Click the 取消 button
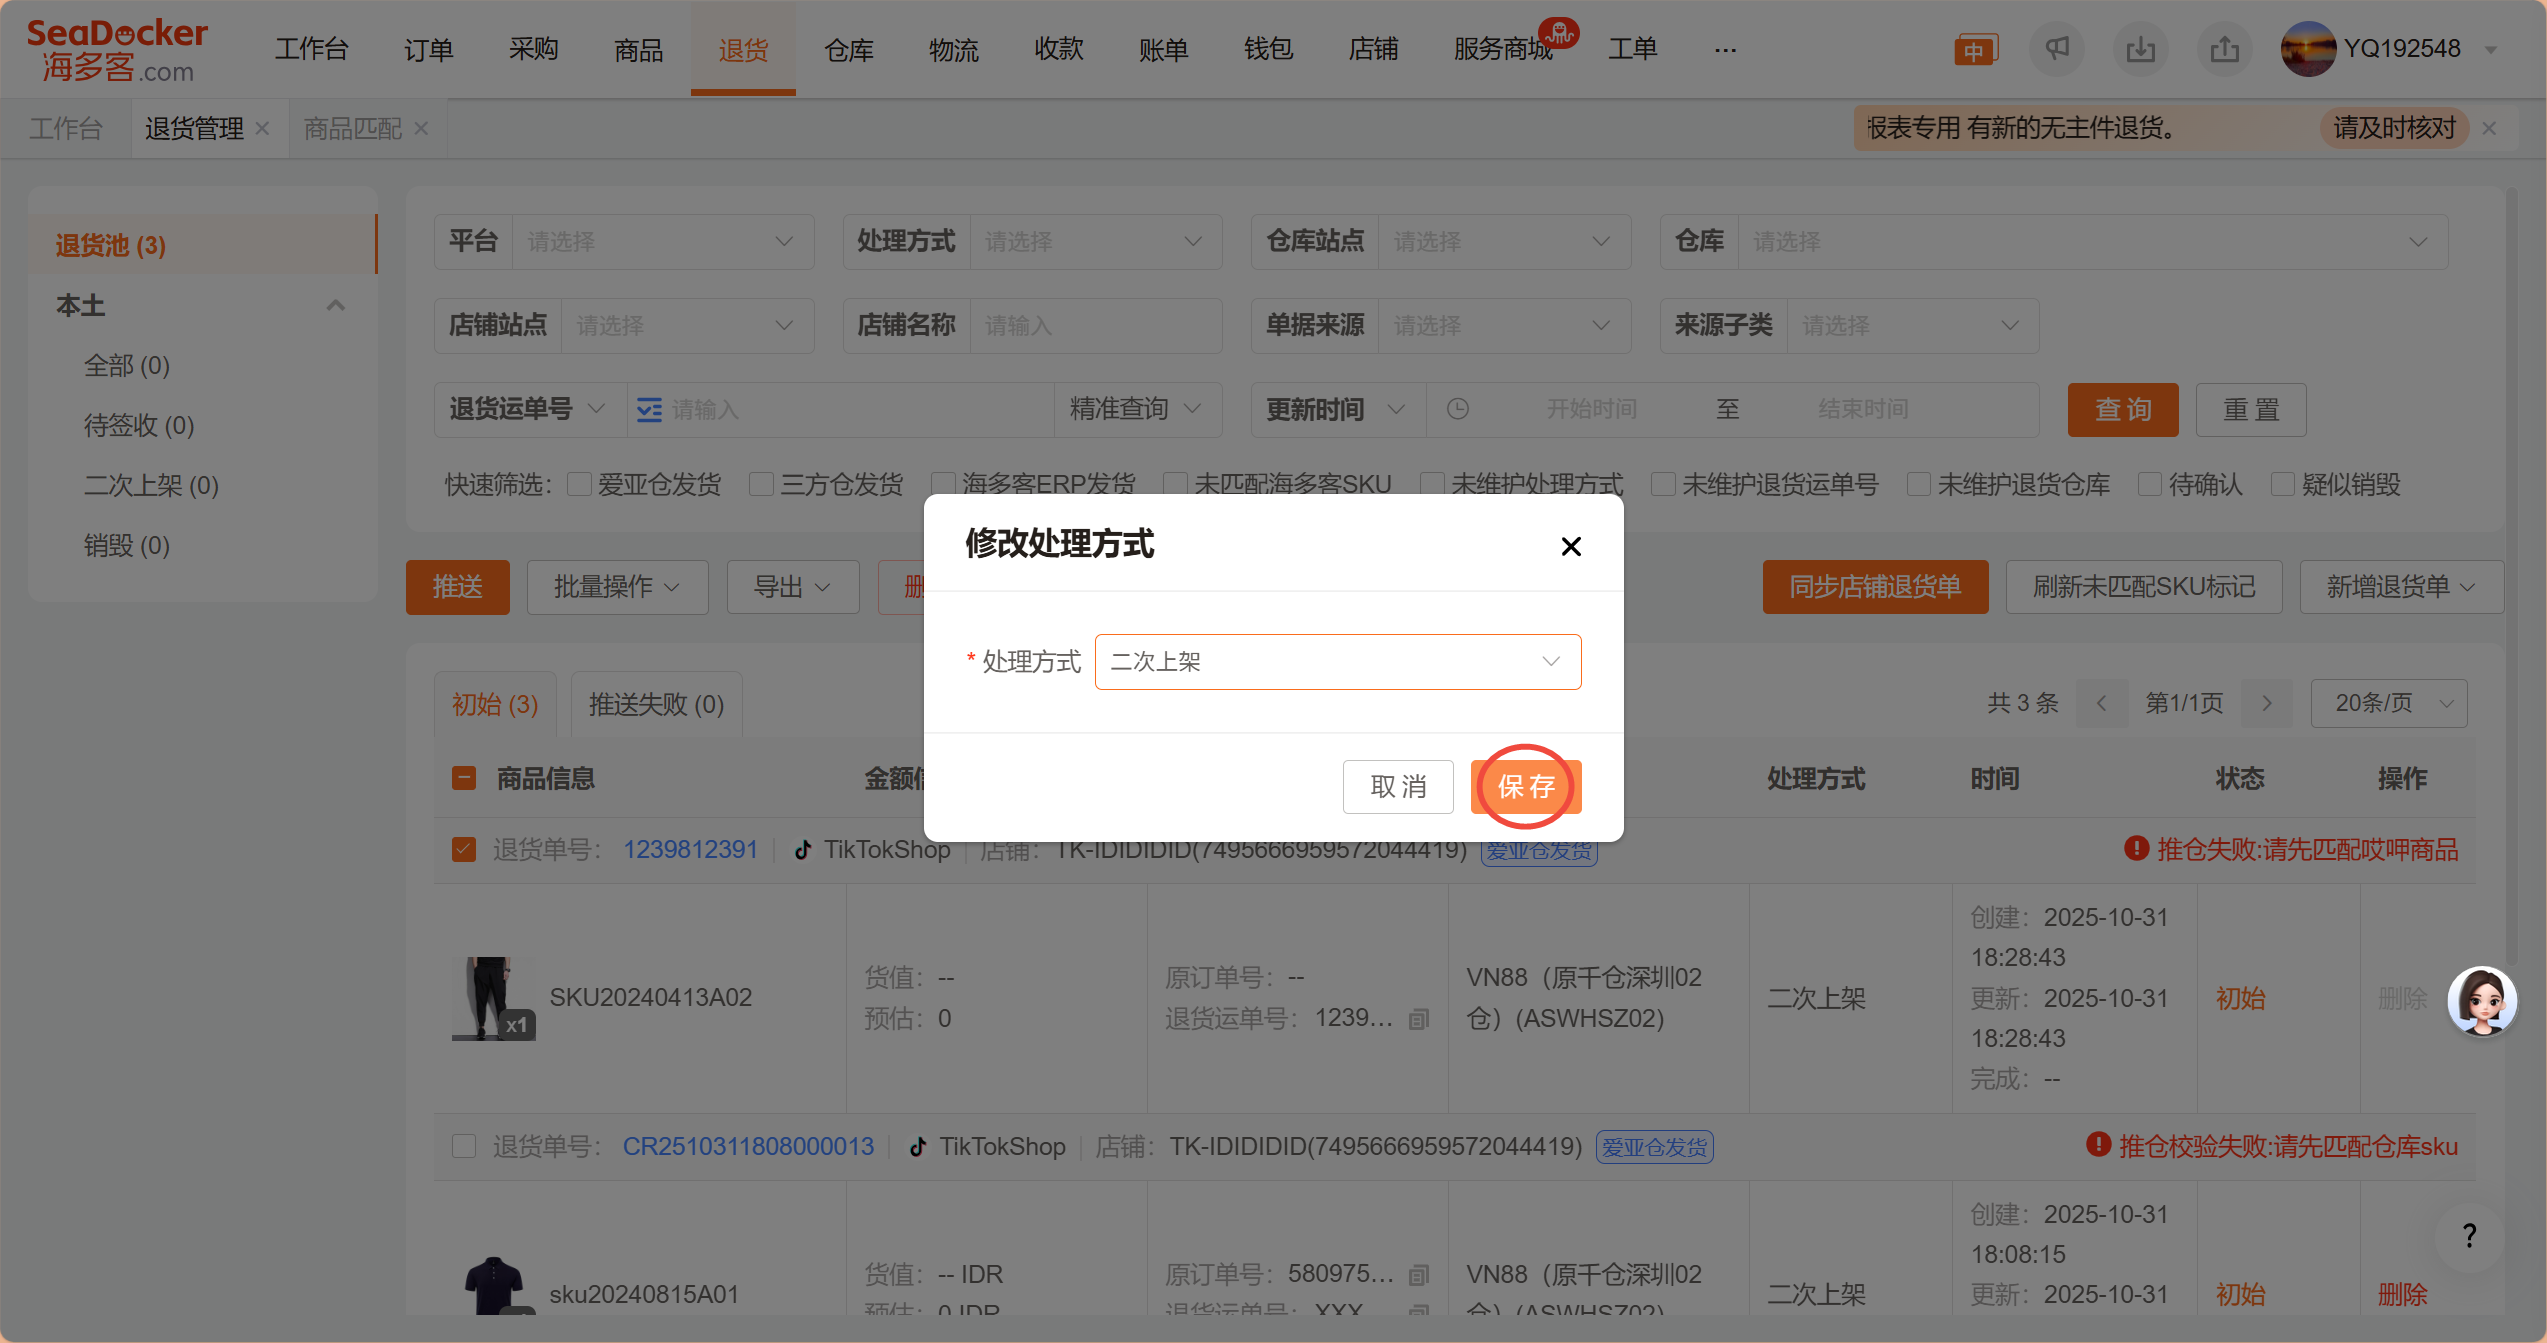 pos(1397,787)
